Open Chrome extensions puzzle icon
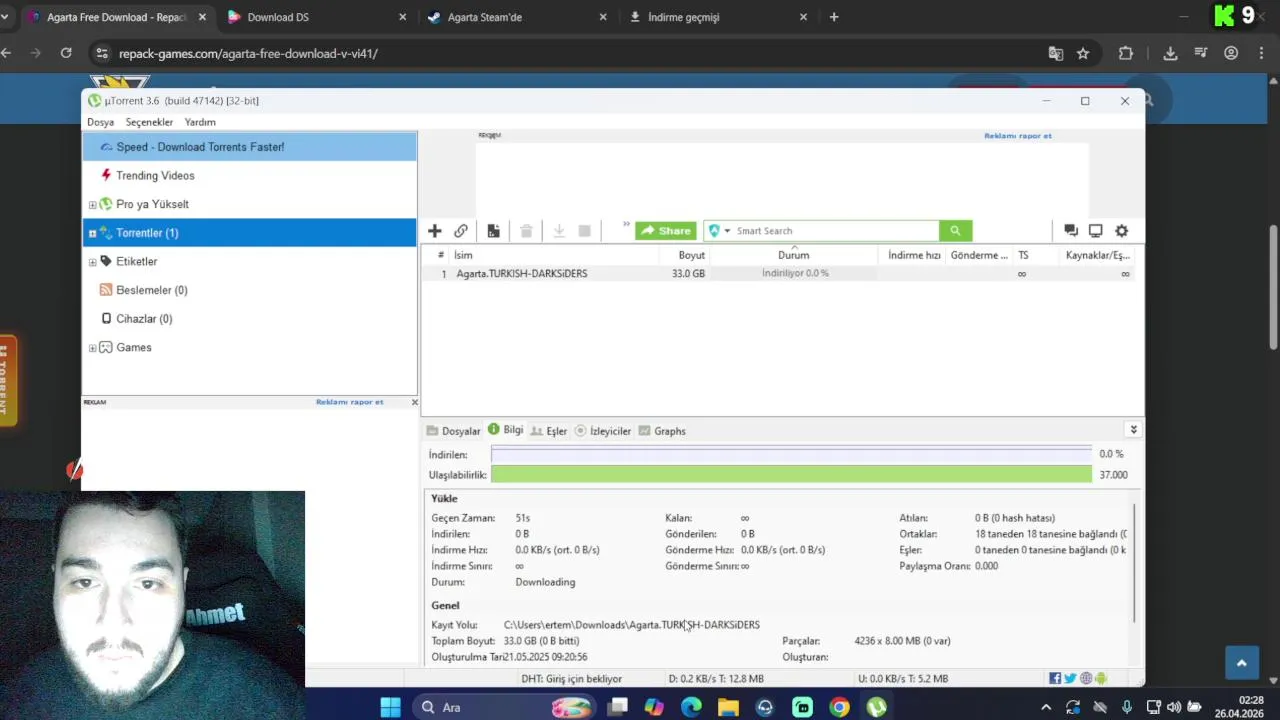The height and width of the screenshot is (720, 1280). (x=1126, y=54)
